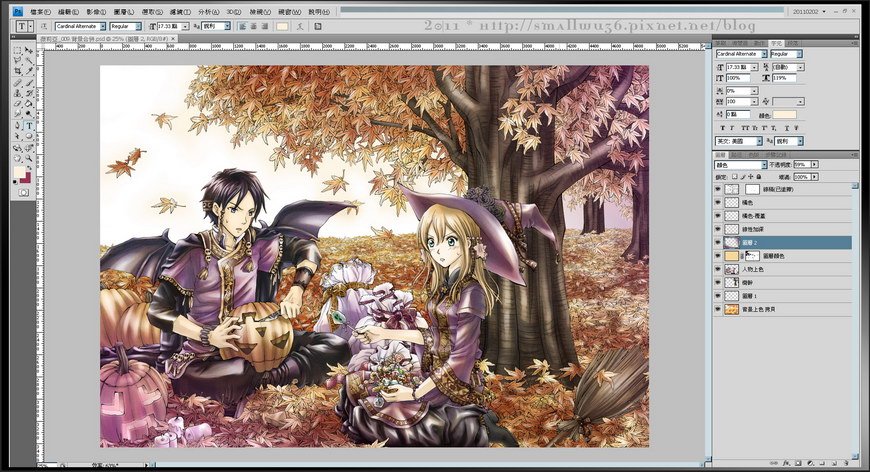Select the 人物上色 layer thumbnail
Screen dimensions: 870x472
click(732, 269)
